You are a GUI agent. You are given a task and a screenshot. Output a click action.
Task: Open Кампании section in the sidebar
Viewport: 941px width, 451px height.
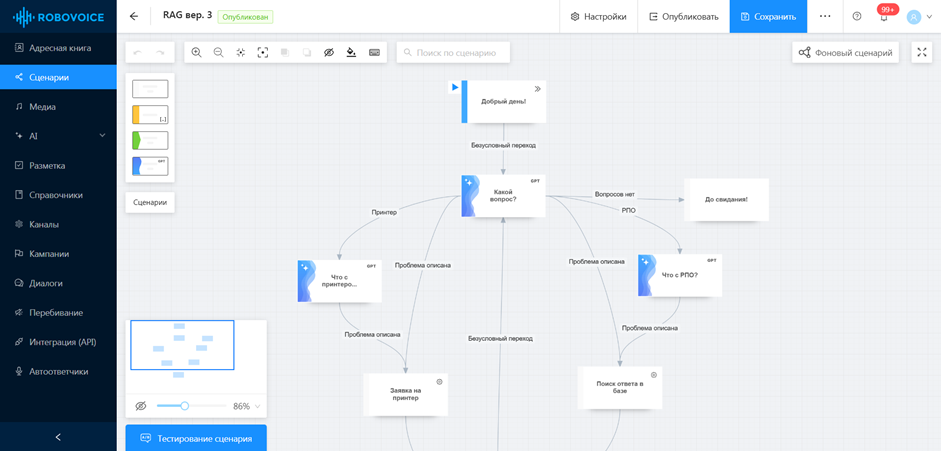49,254
